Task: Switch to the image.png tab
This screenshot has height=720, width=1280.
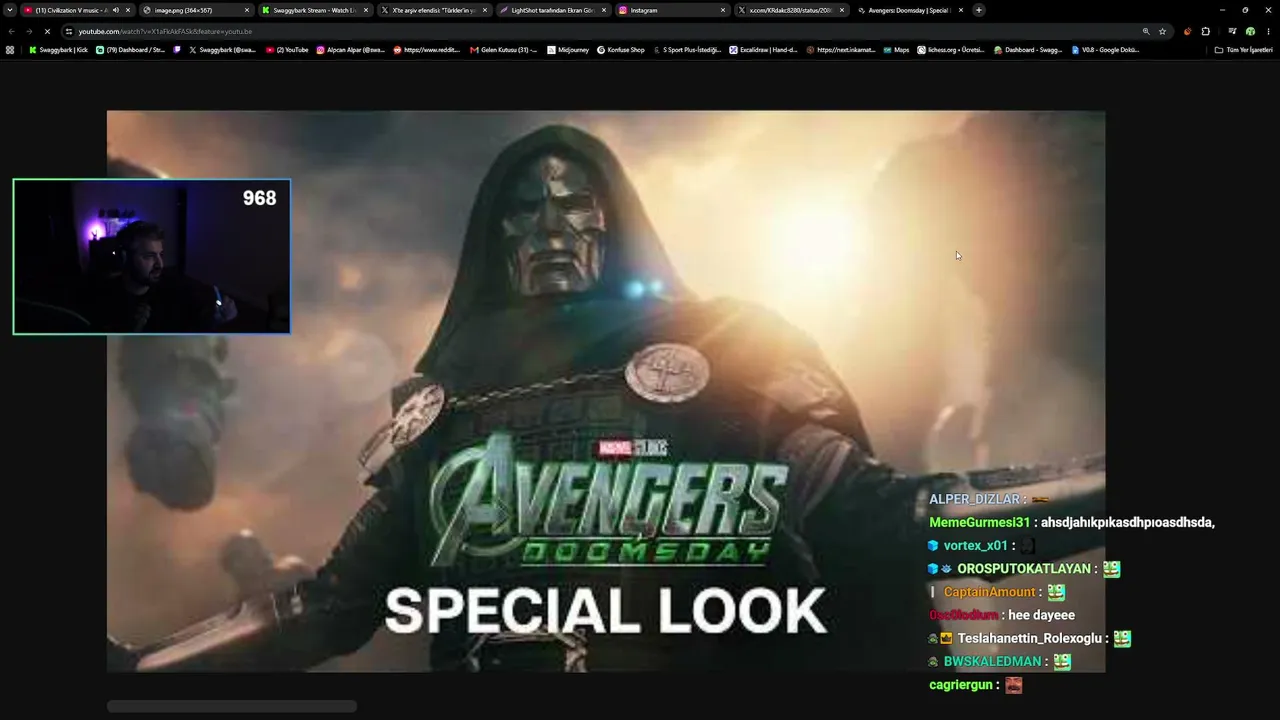Action: point(196,10)
